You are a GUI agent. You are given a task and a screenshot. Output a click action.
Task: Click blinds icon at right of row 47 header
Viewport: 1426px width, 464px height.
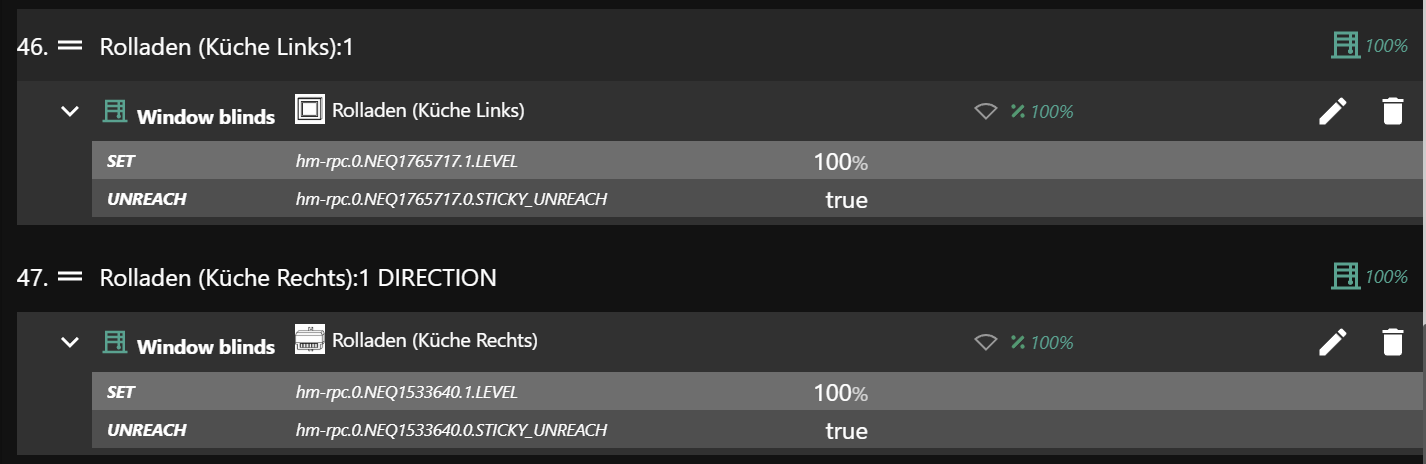[x=1346, y=276]
